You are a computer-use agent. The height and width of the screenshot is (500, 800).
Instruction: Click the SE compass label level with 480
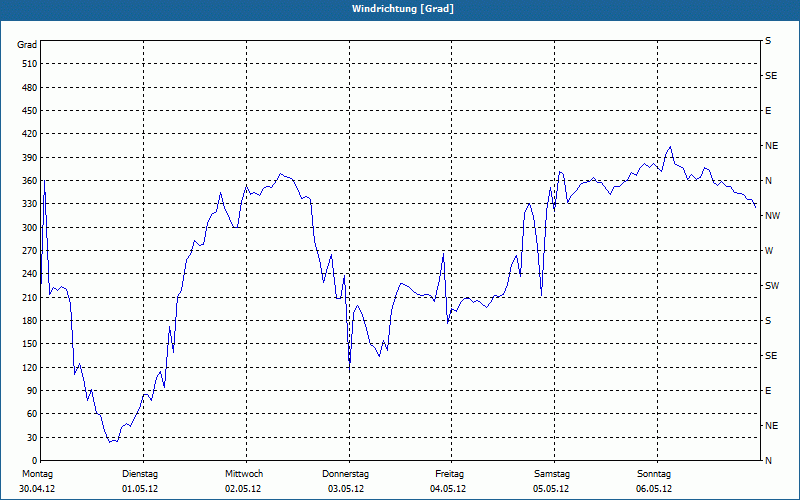[771, 76]
